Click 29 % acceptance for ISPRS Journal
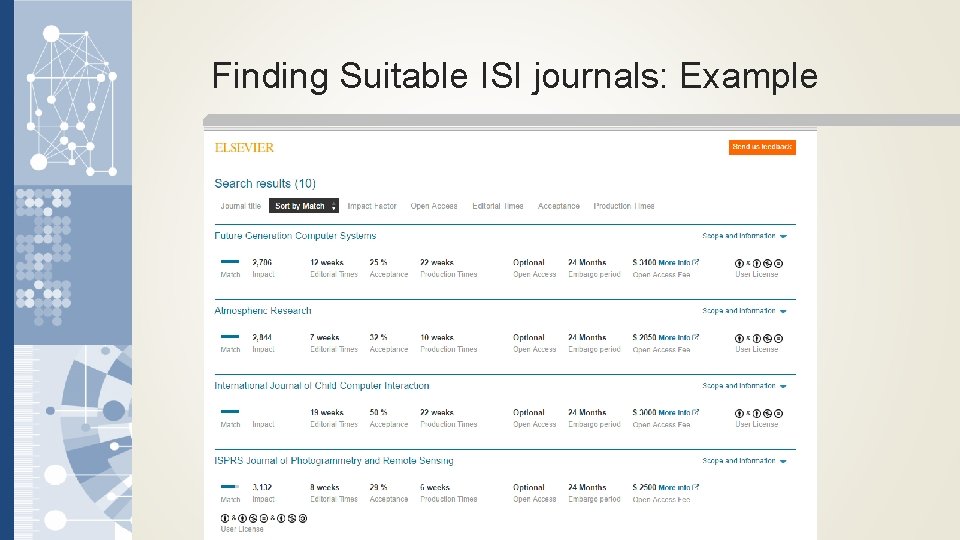Image resolution: width=960 pixels, height=540 pixels. (x=378, y=487)
